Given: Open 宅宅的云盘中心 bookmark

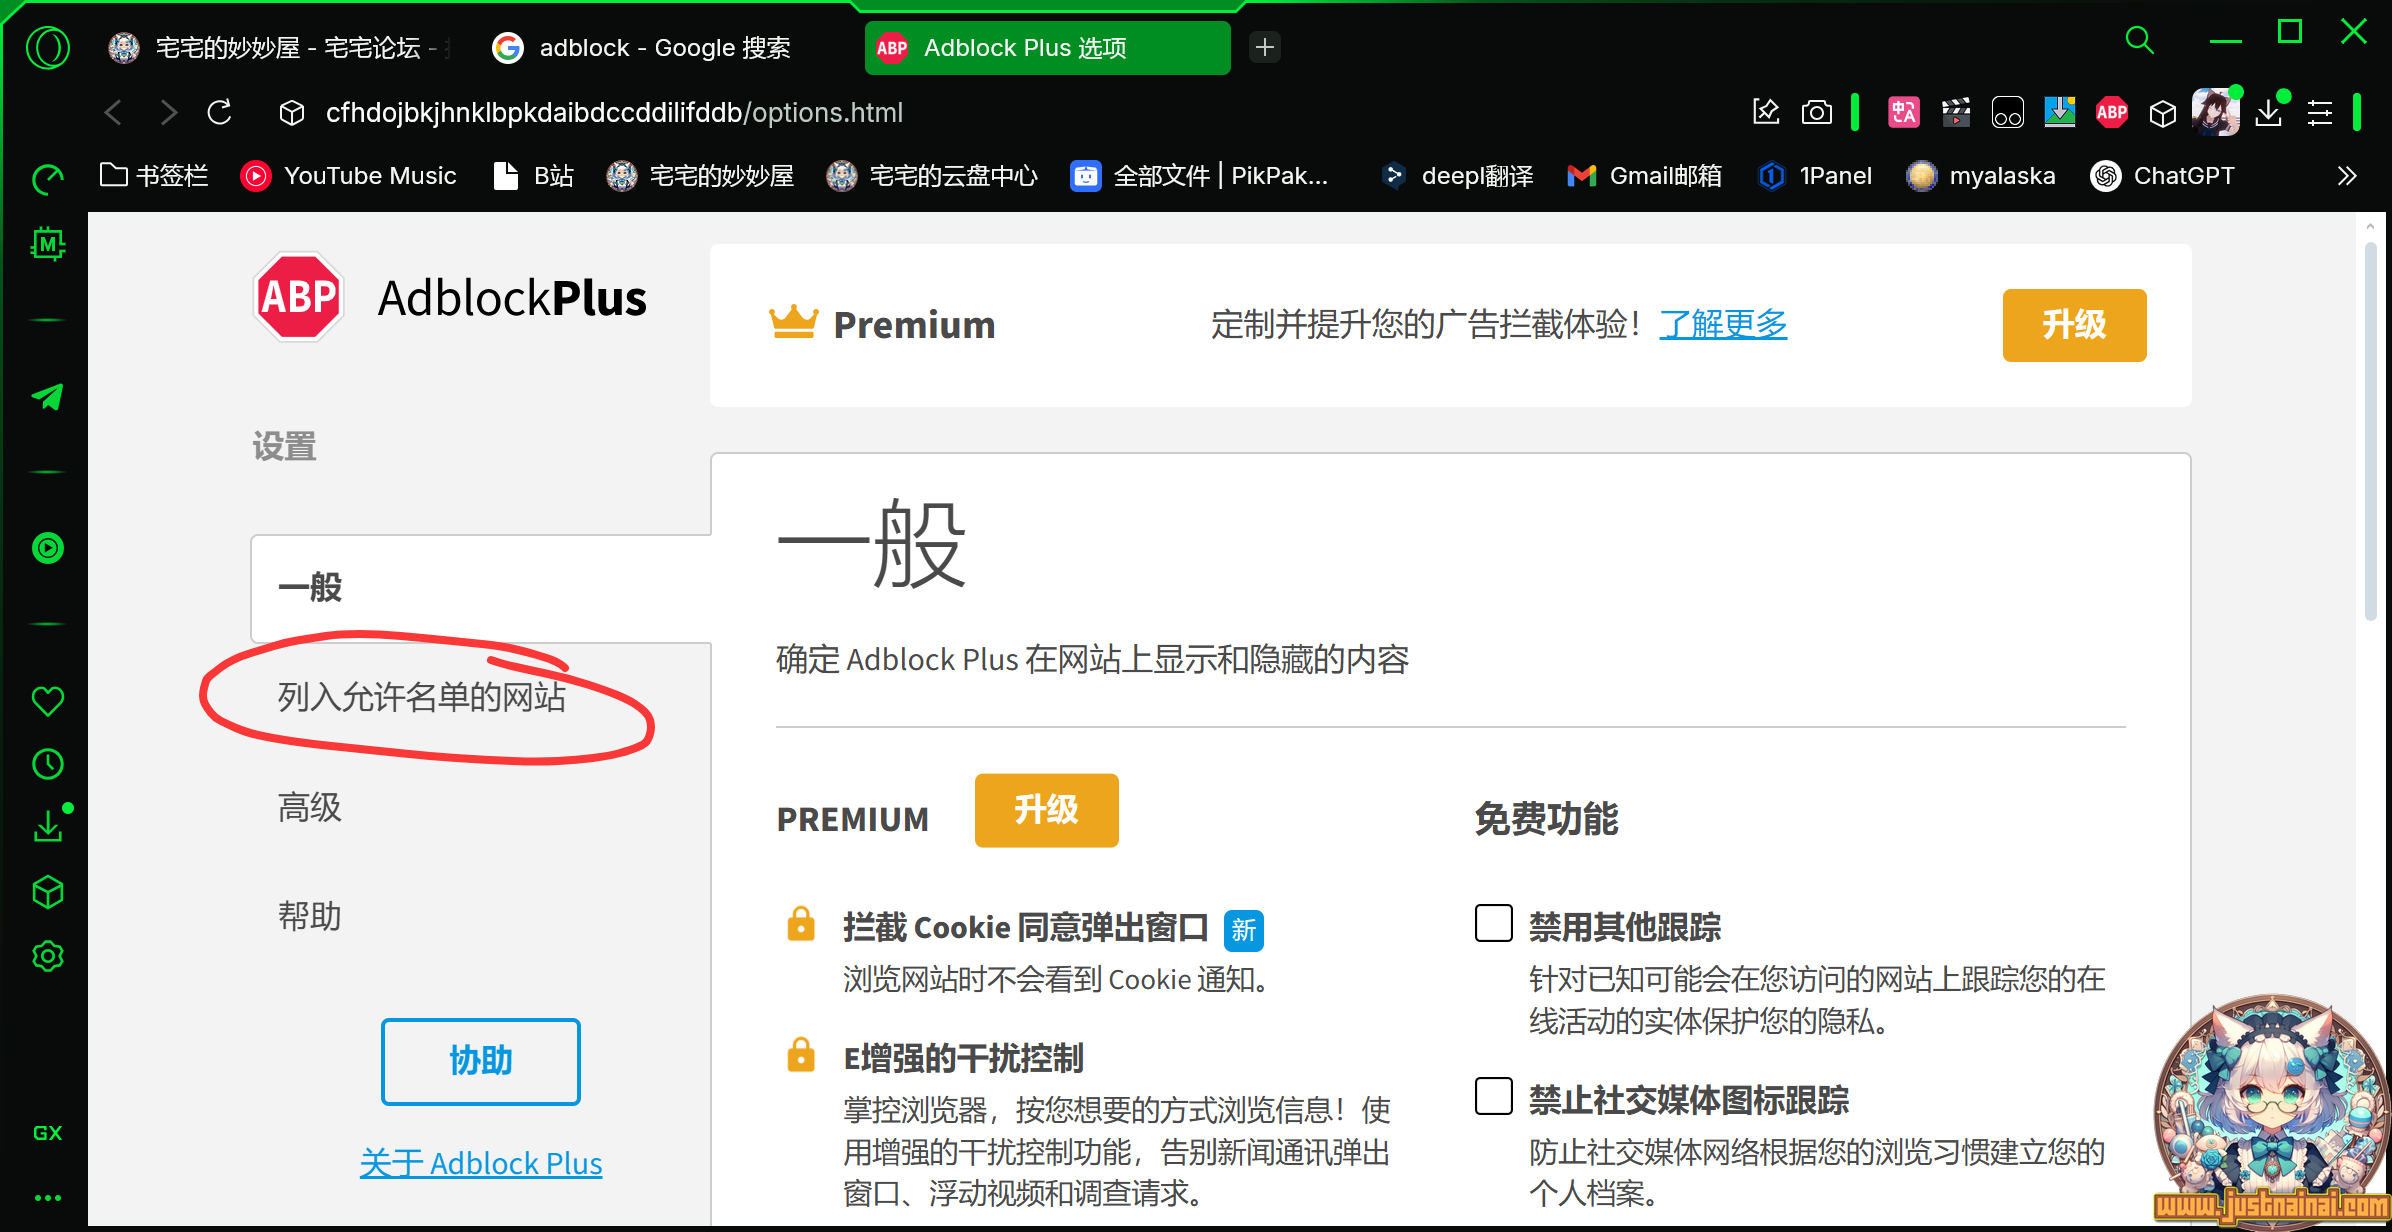Looking at the screenshot, I should [x=933, y=176].
